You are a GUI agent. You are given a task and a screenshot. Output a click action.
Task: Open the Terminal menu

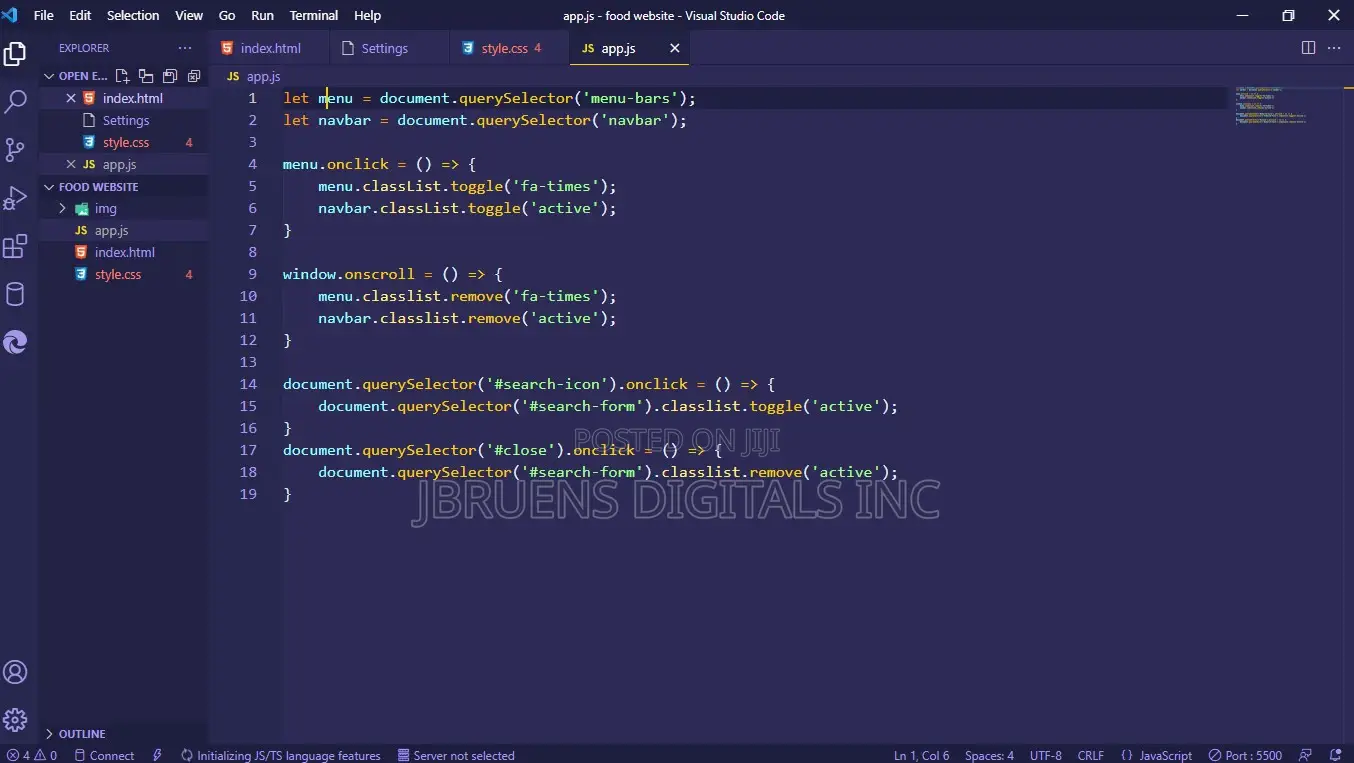[x=314, y=15]
